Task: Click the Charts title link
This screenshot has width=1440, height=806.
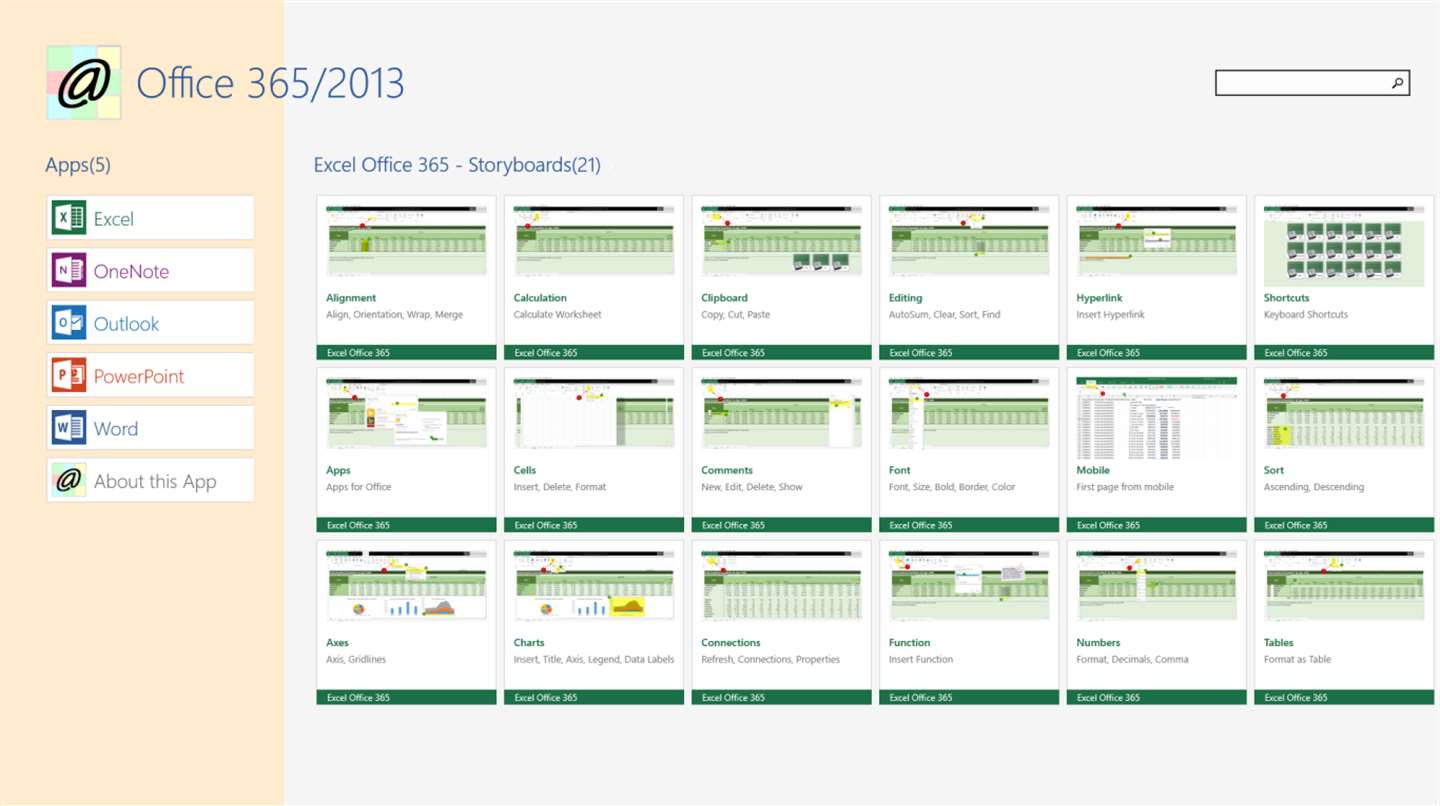Action: pos(529,643)
